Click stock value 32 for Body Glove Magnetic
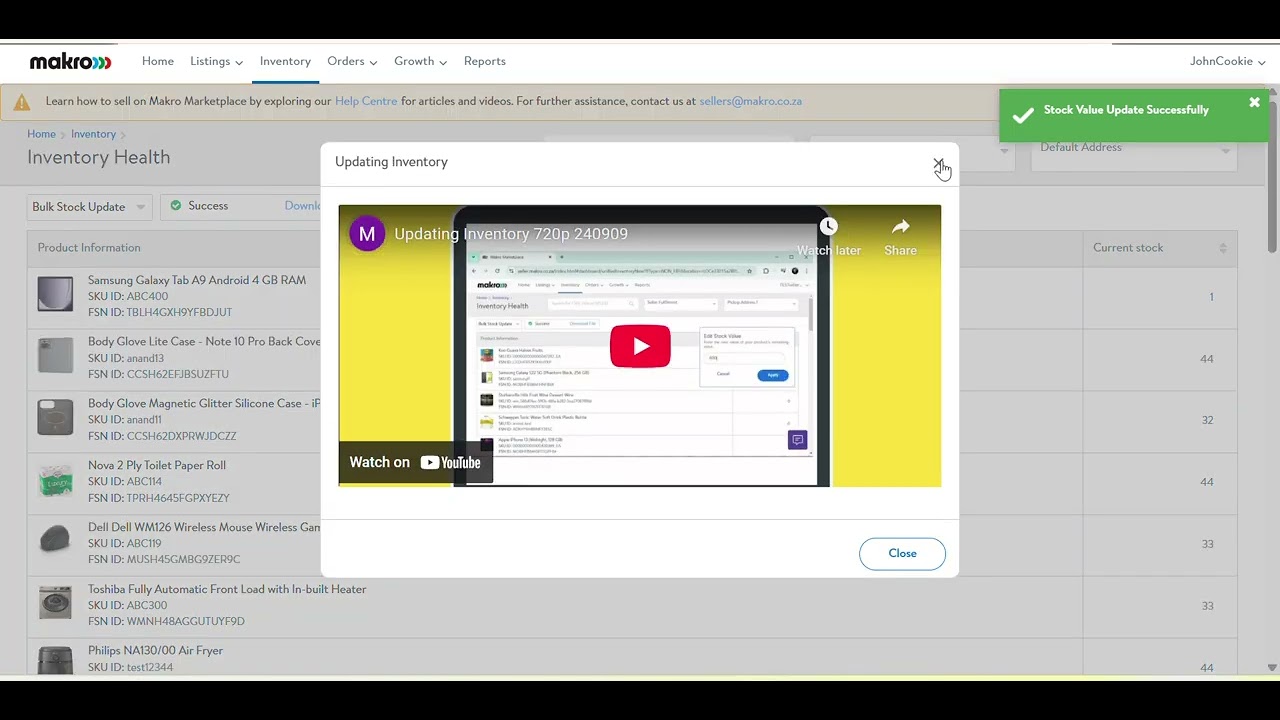1280x720 pixels. point(1207,420)
